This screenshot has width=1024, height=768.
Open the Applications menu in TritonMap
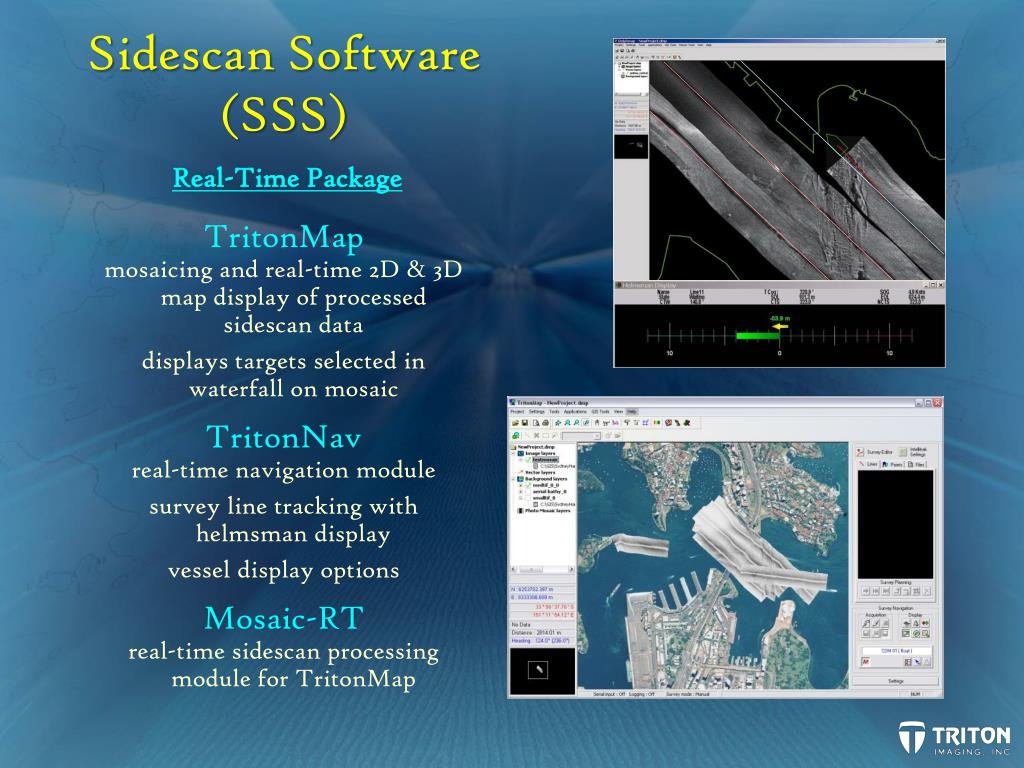click(575, 411)
